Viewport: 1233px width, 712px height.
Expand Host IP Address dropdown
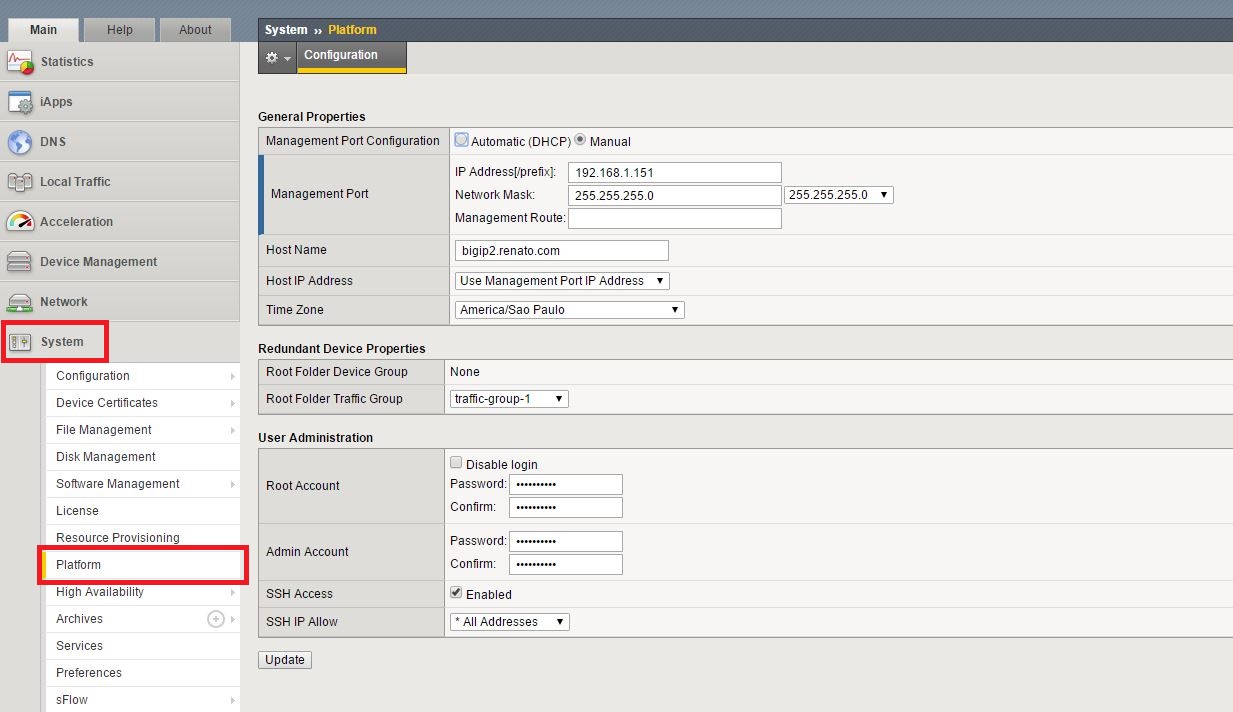coord(562,281)
